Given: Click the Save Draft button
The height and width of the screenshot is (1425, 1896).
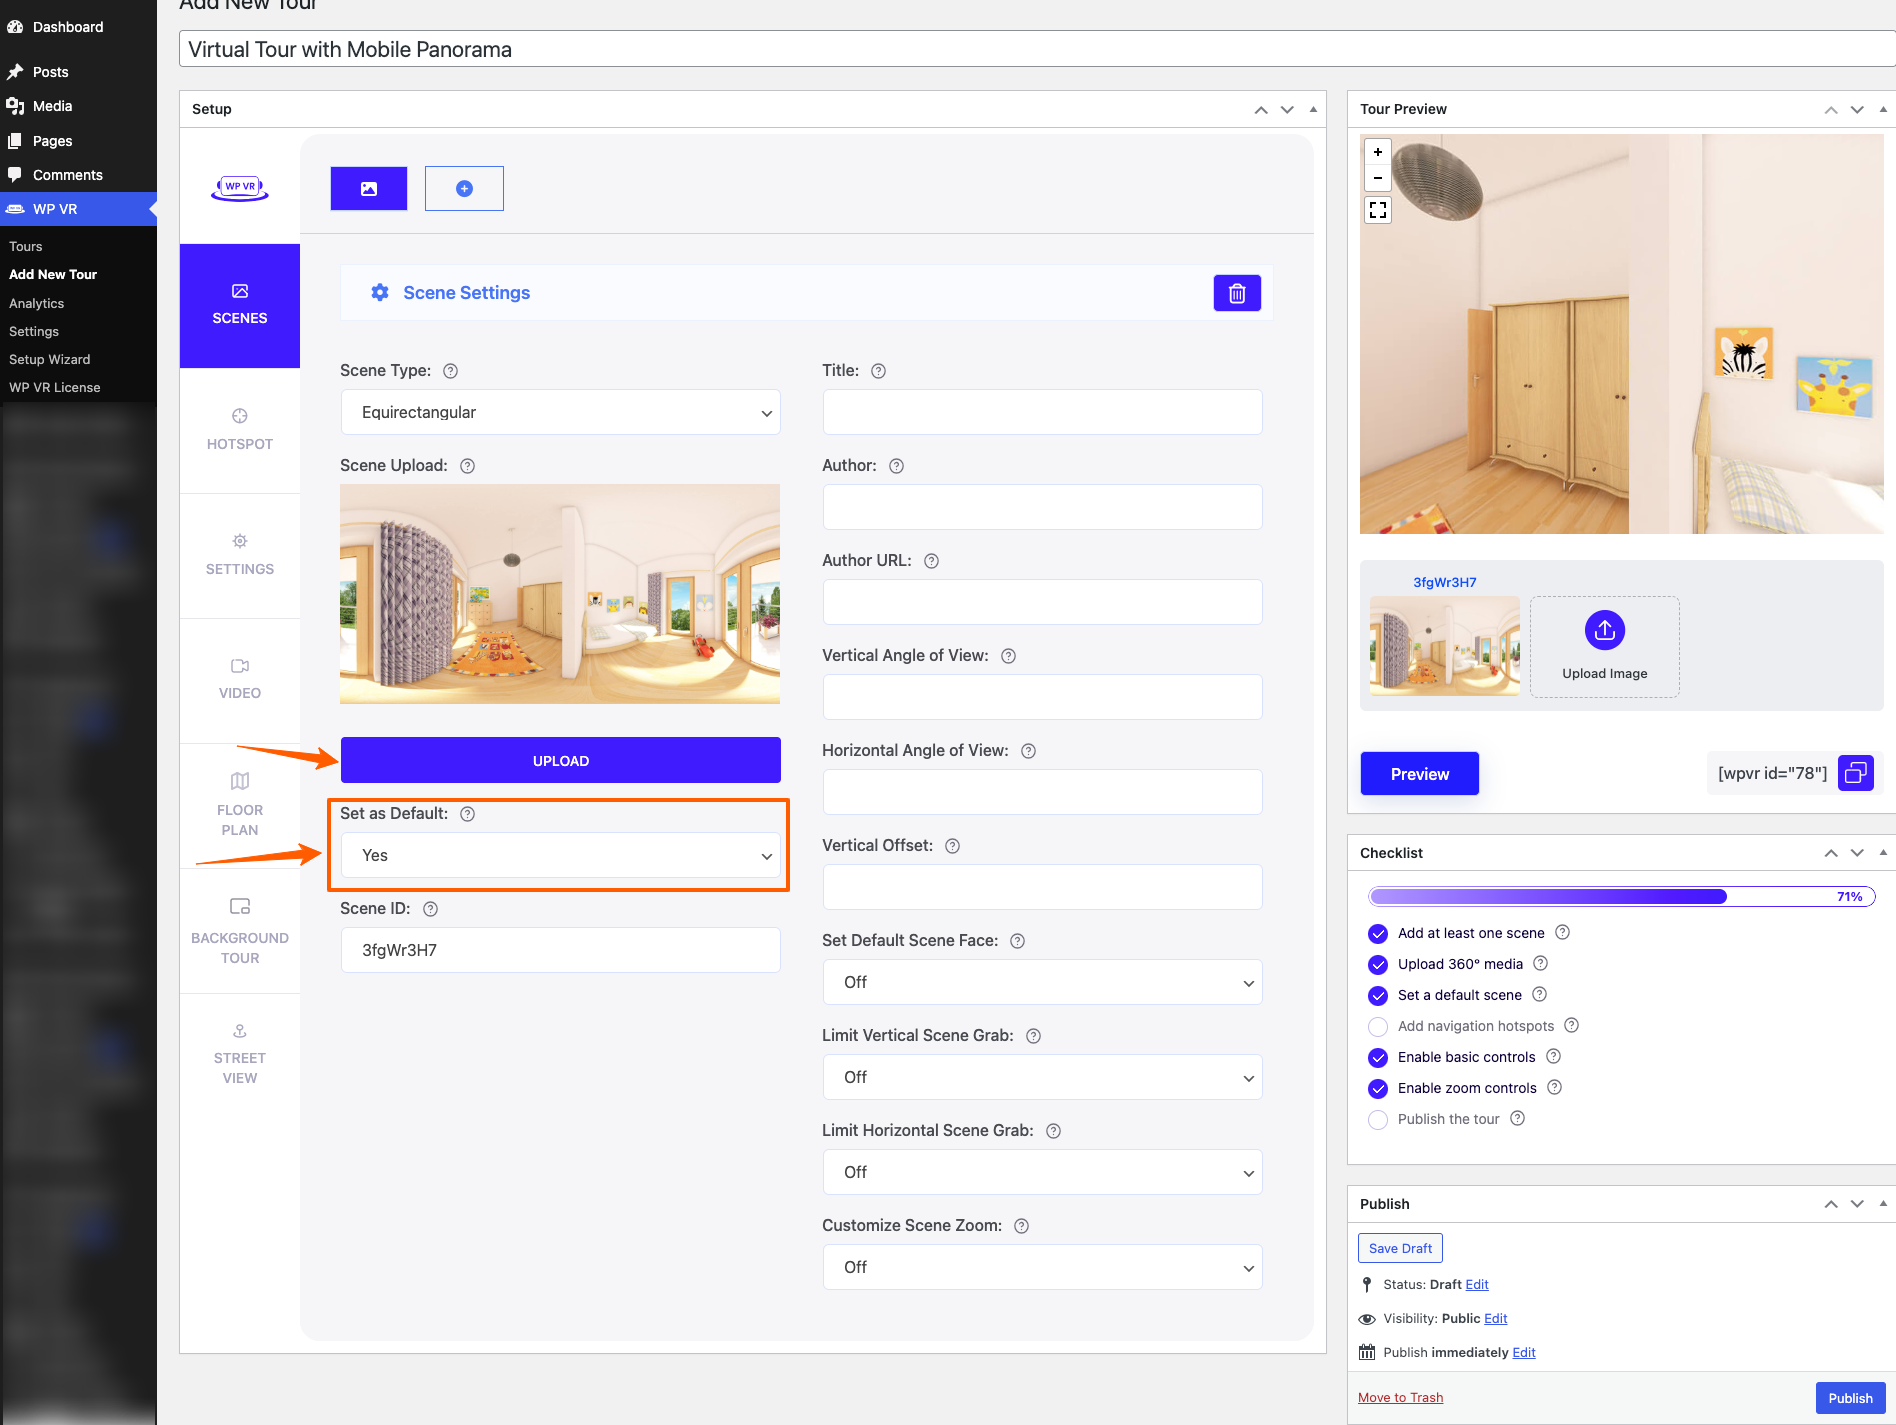Looking at the screenshot, I should click(x=1400, y=1248).
